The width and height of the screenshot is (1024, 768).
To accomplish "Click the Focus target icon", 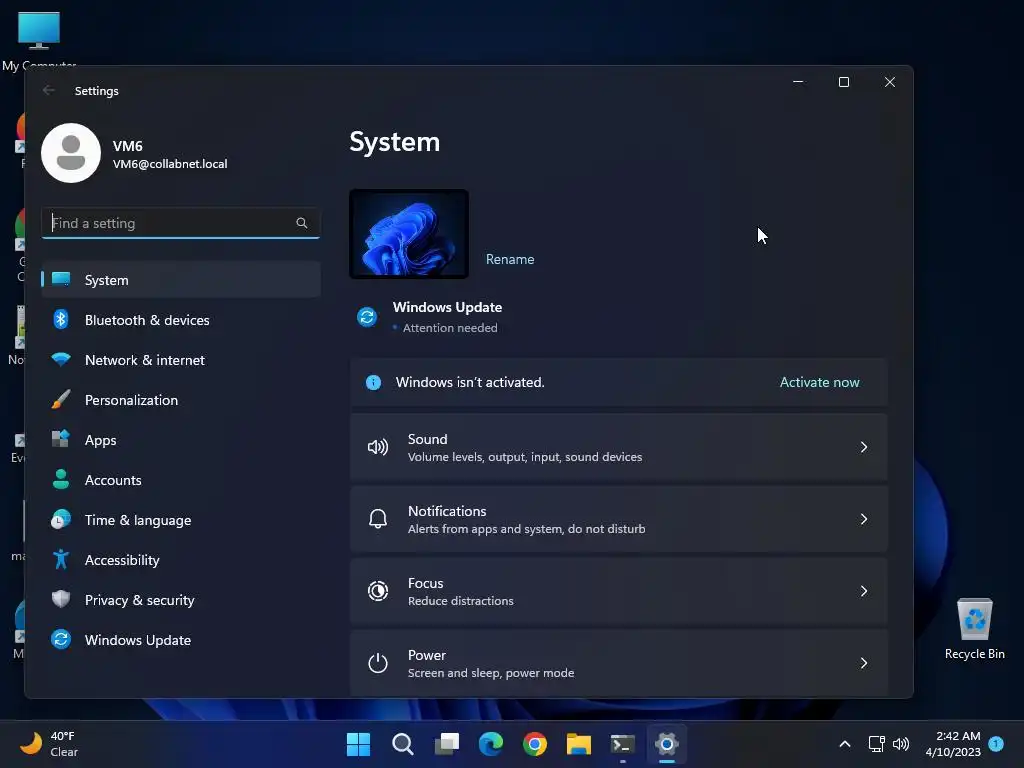I will point(378,591).
